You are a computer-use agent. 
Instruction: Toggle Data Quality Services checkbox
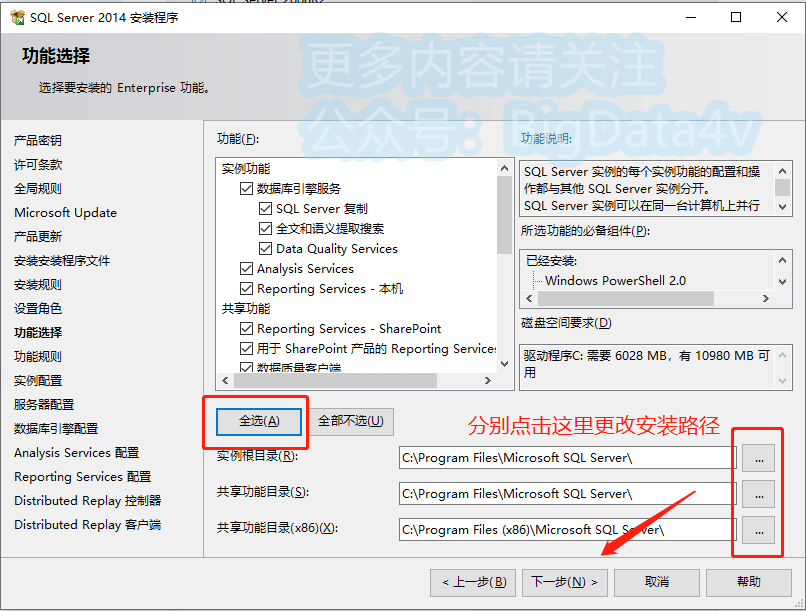coord(265,249)
